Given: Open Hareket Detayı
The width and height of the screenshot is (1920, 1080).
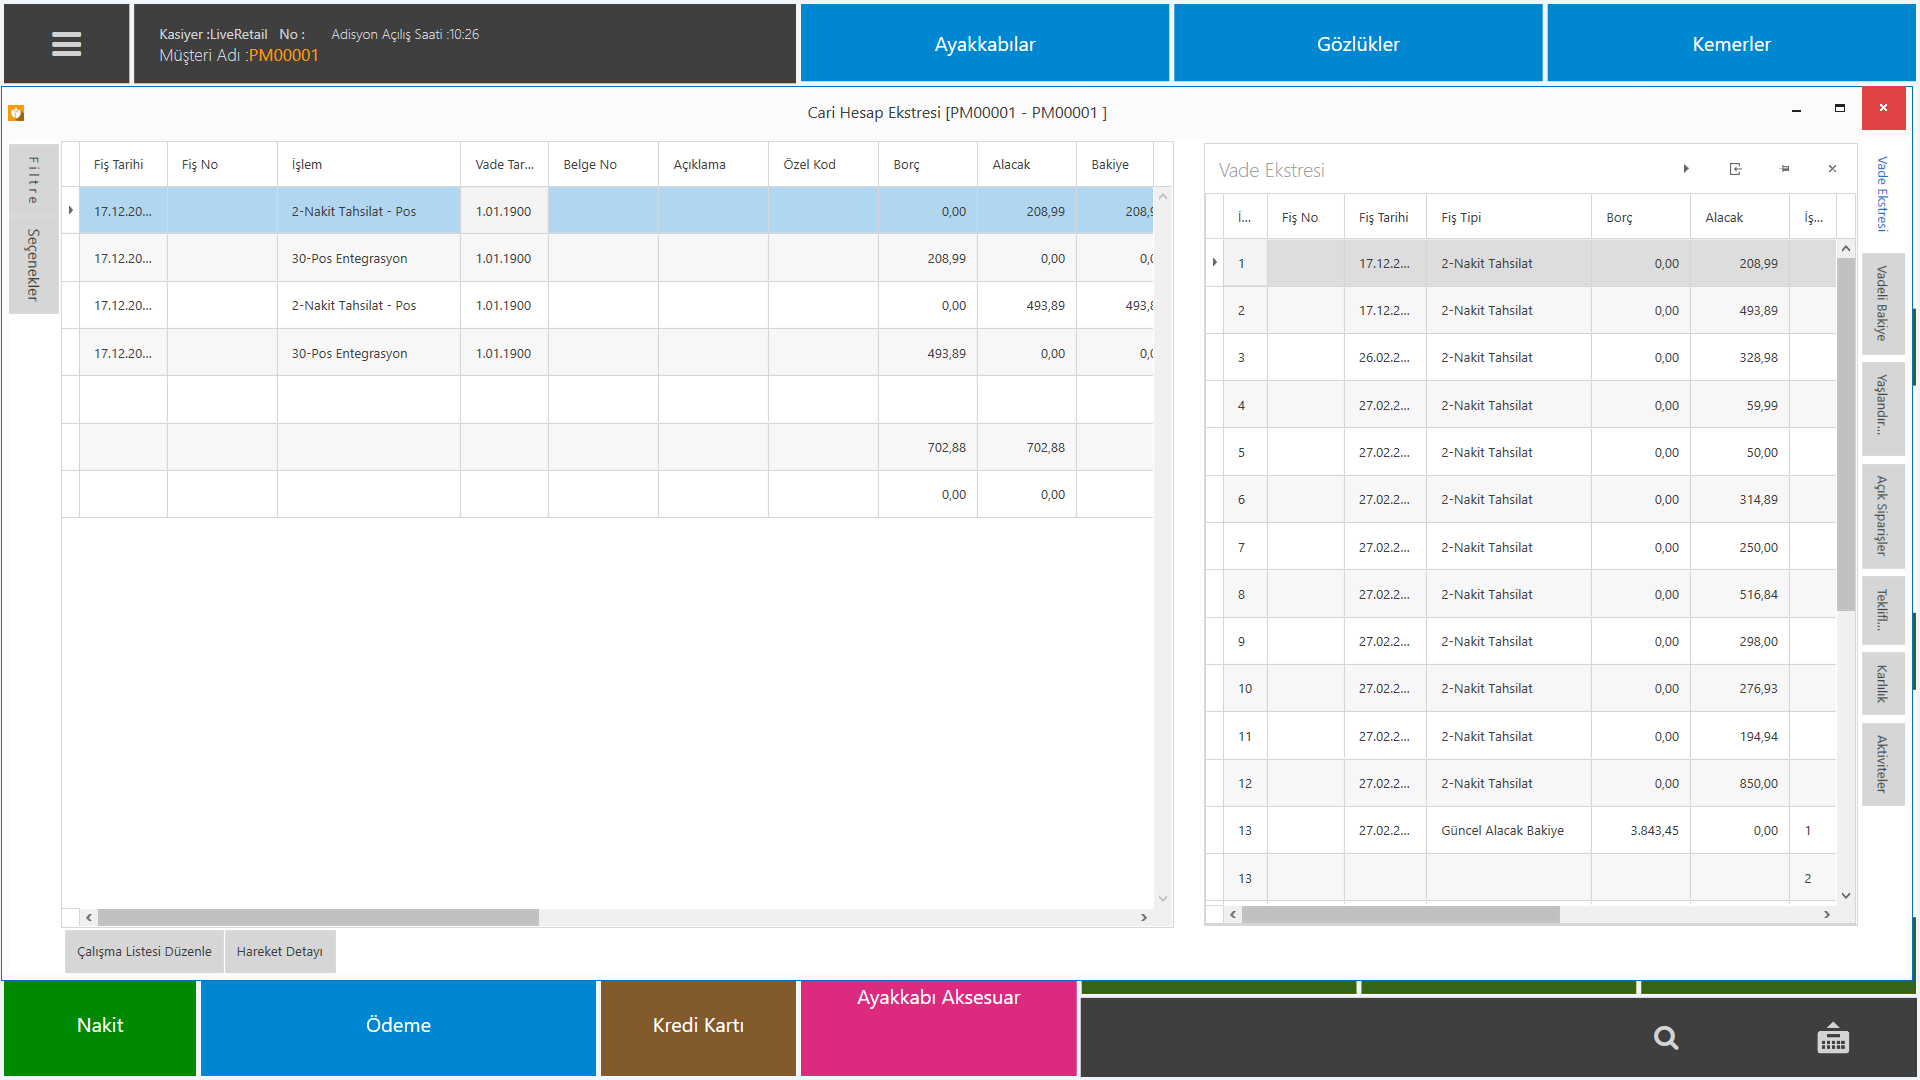Looking at the screenshot, I should click(279, 951).
